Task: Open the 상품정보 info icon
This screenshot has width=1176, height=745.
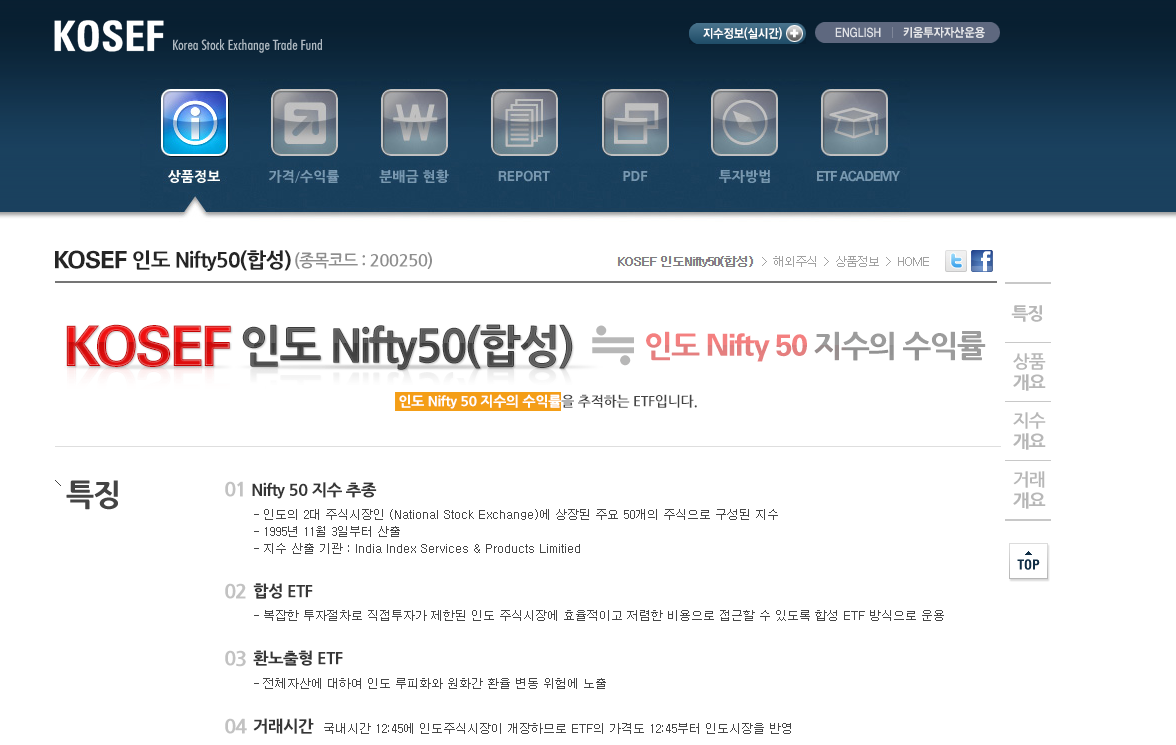Action: (x=194, y=122)
